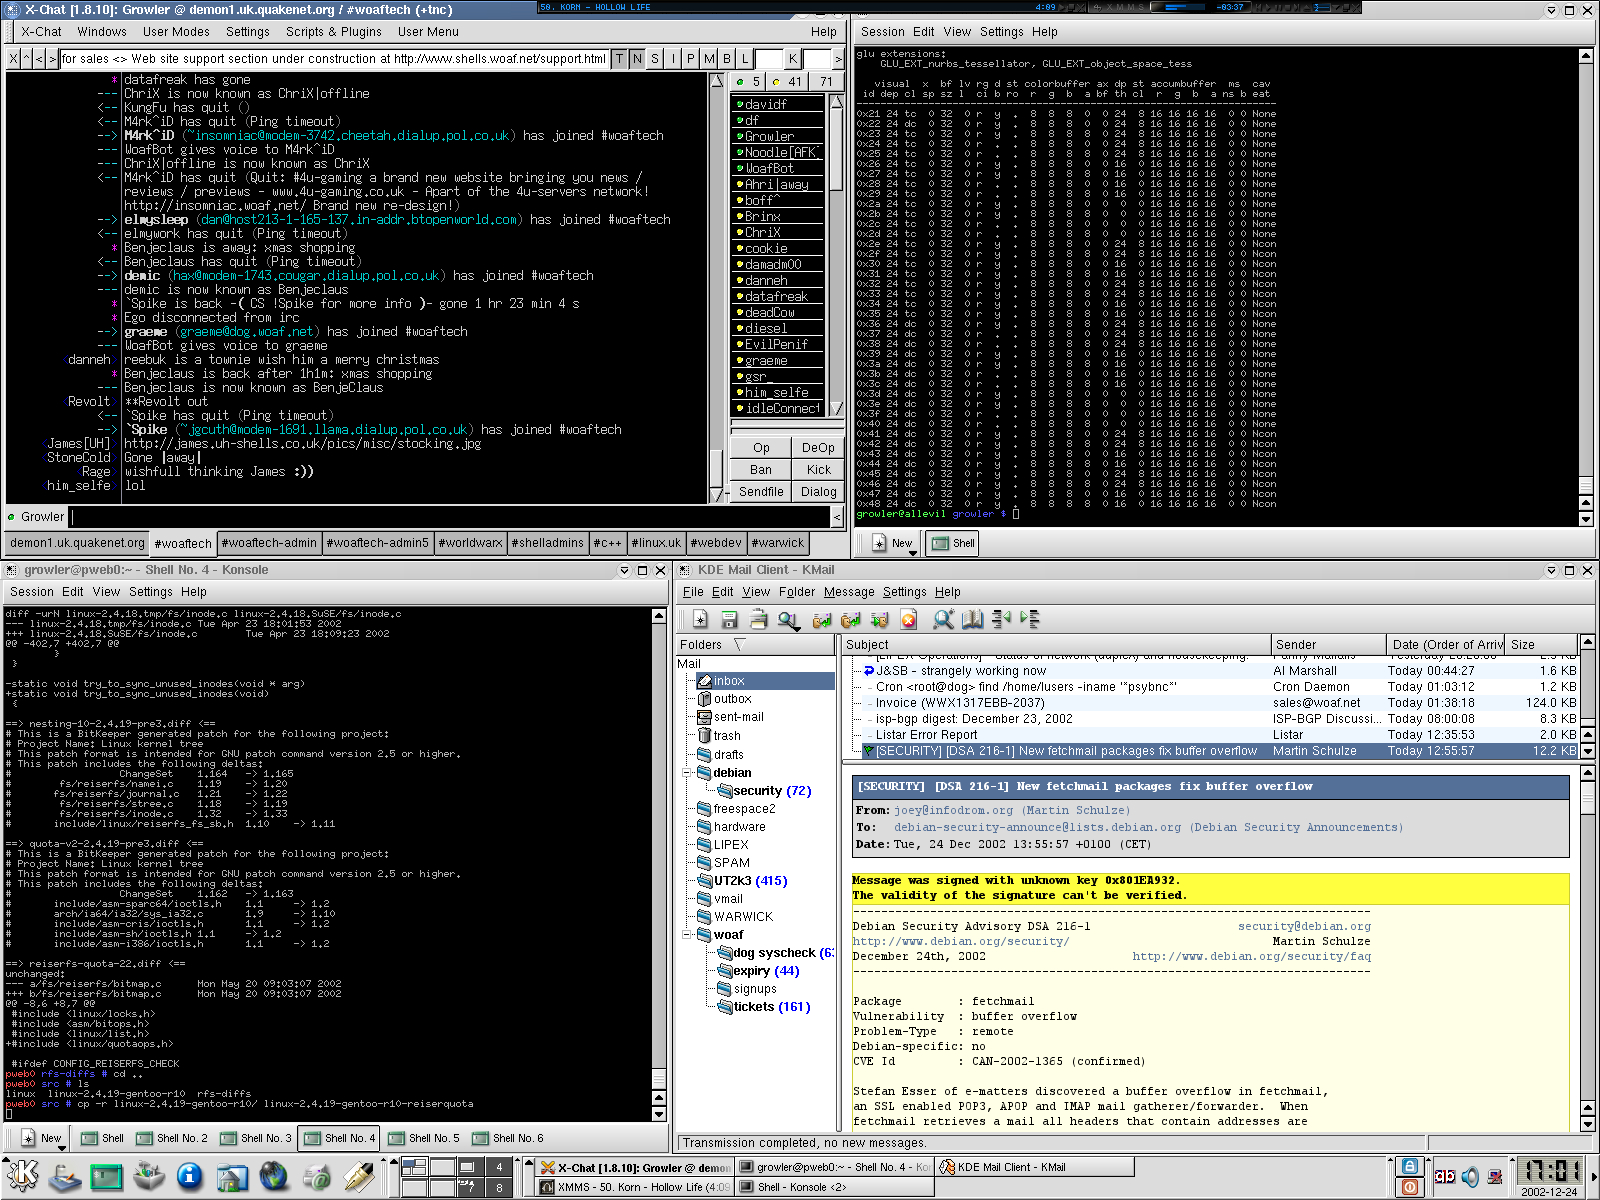
Task: Toggle the P channel mode button in X-Chat
Action: (692, 59)
